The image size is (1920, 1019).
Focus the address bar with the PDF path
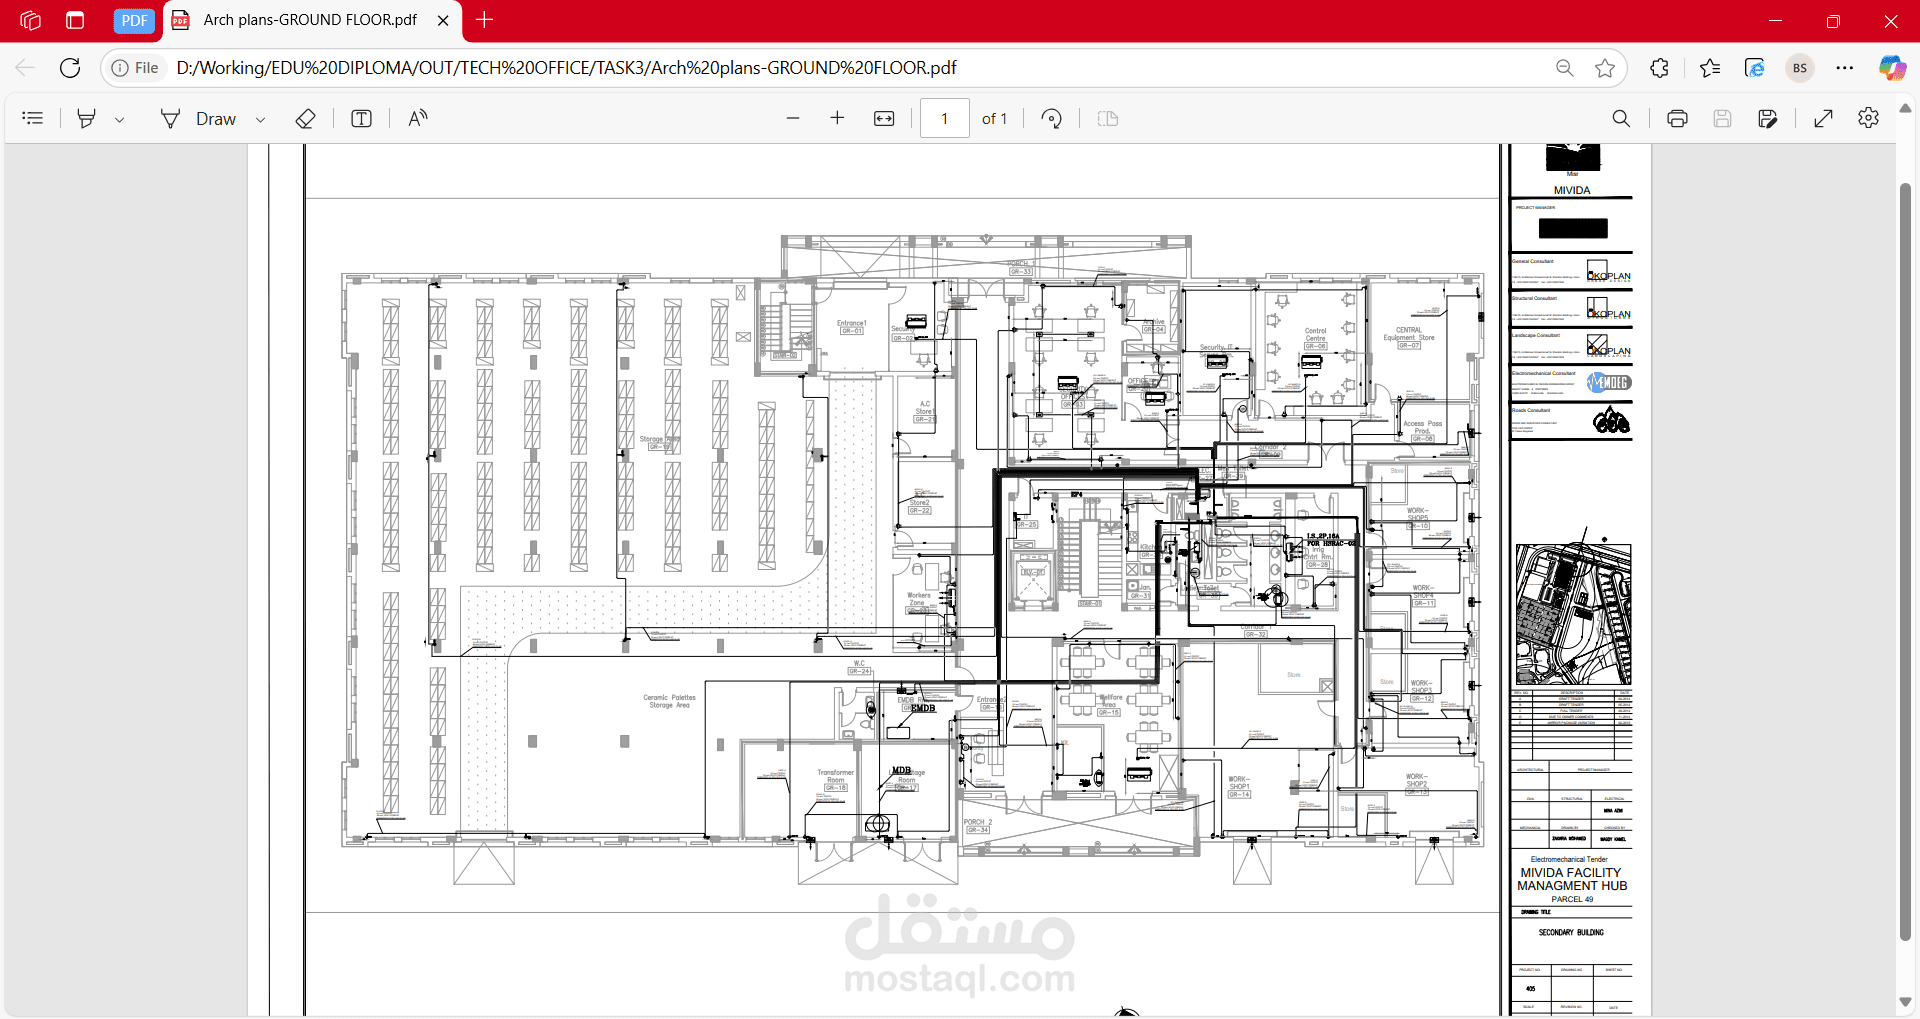pyautogui.click(x=566, y=68)
